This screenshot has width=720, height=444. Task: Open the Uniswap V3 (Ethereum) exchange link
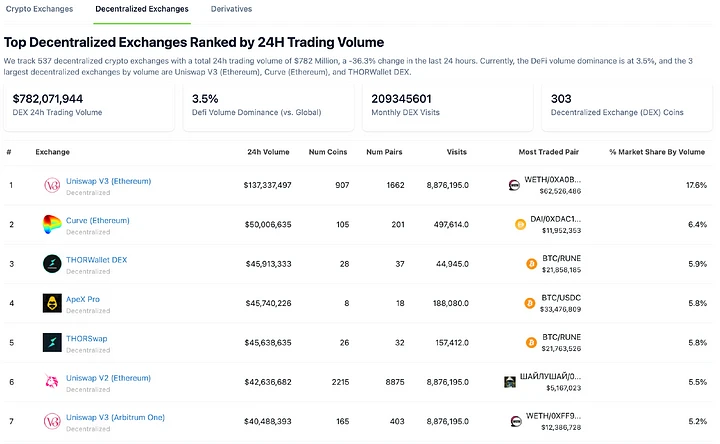click(108, 181)
